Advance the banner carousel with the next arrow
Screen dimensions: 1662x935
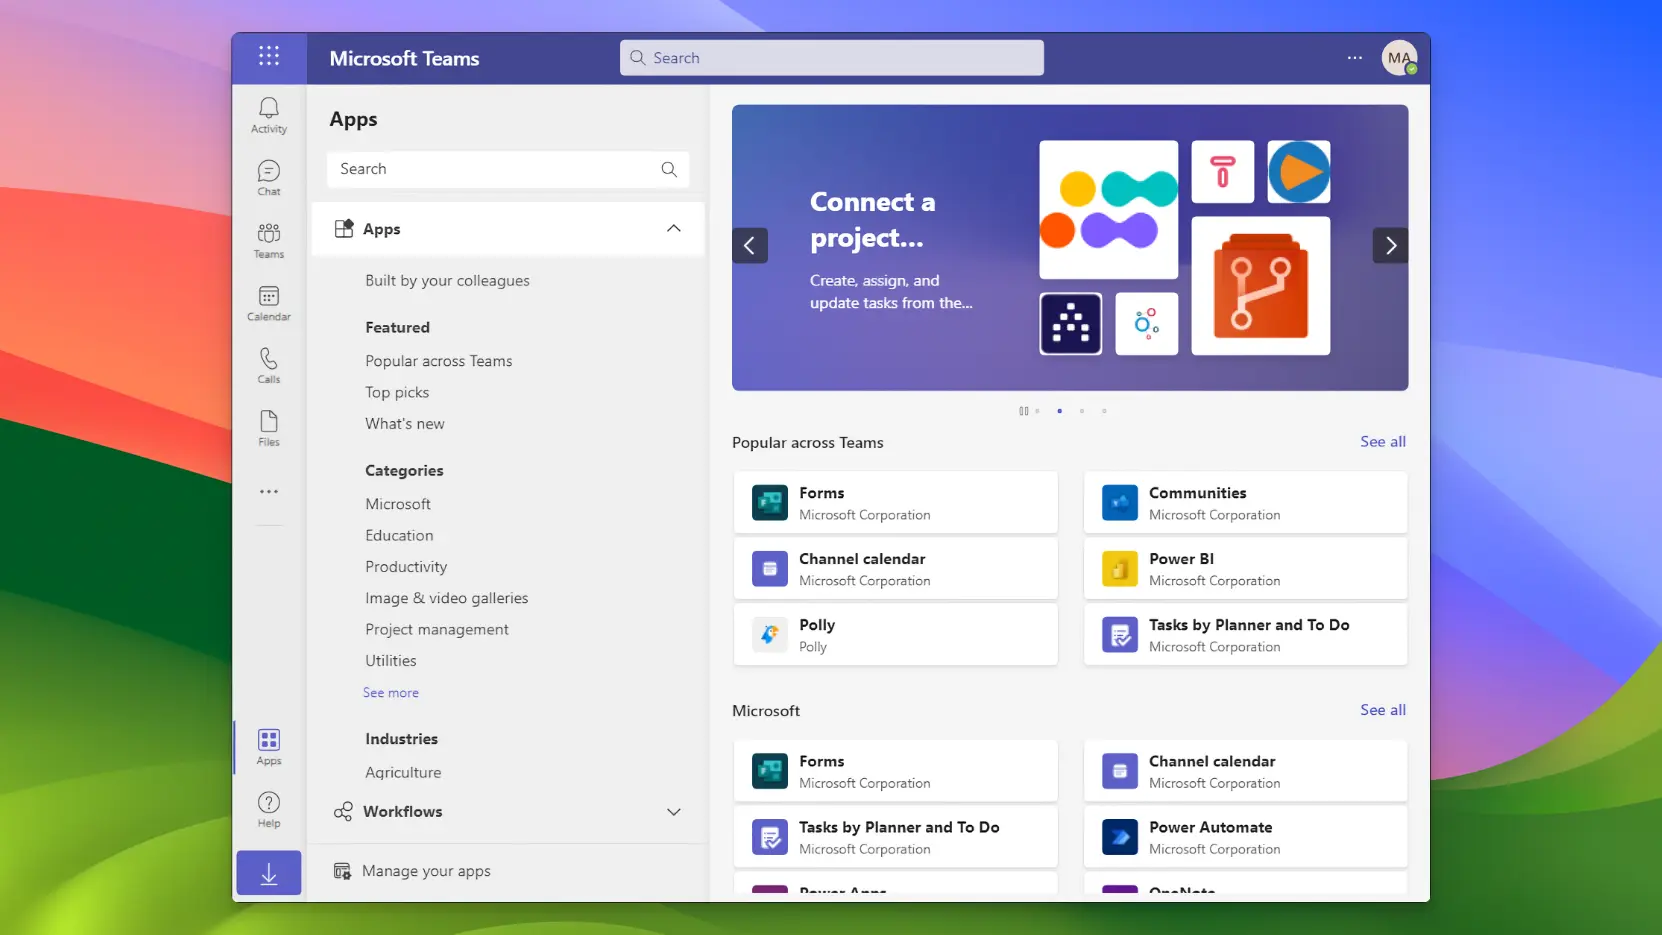1390,245
